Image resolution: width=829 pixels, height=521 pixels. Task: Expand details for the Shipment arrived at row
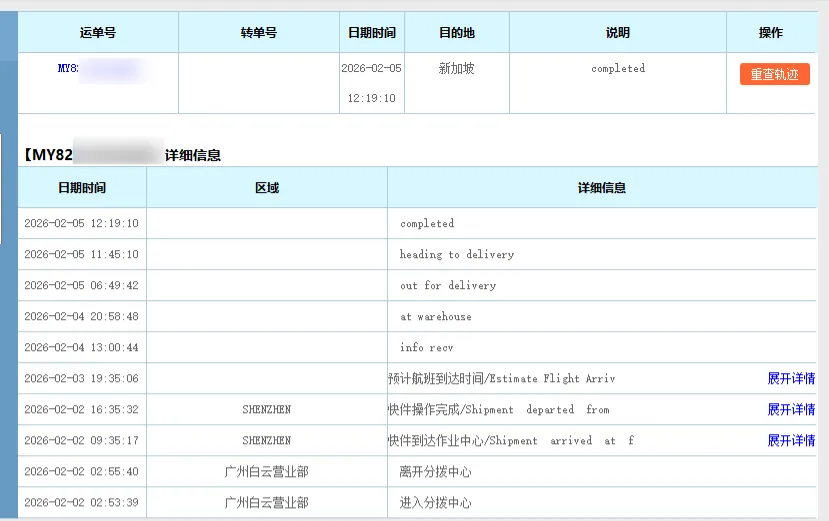tap(791, 440)
